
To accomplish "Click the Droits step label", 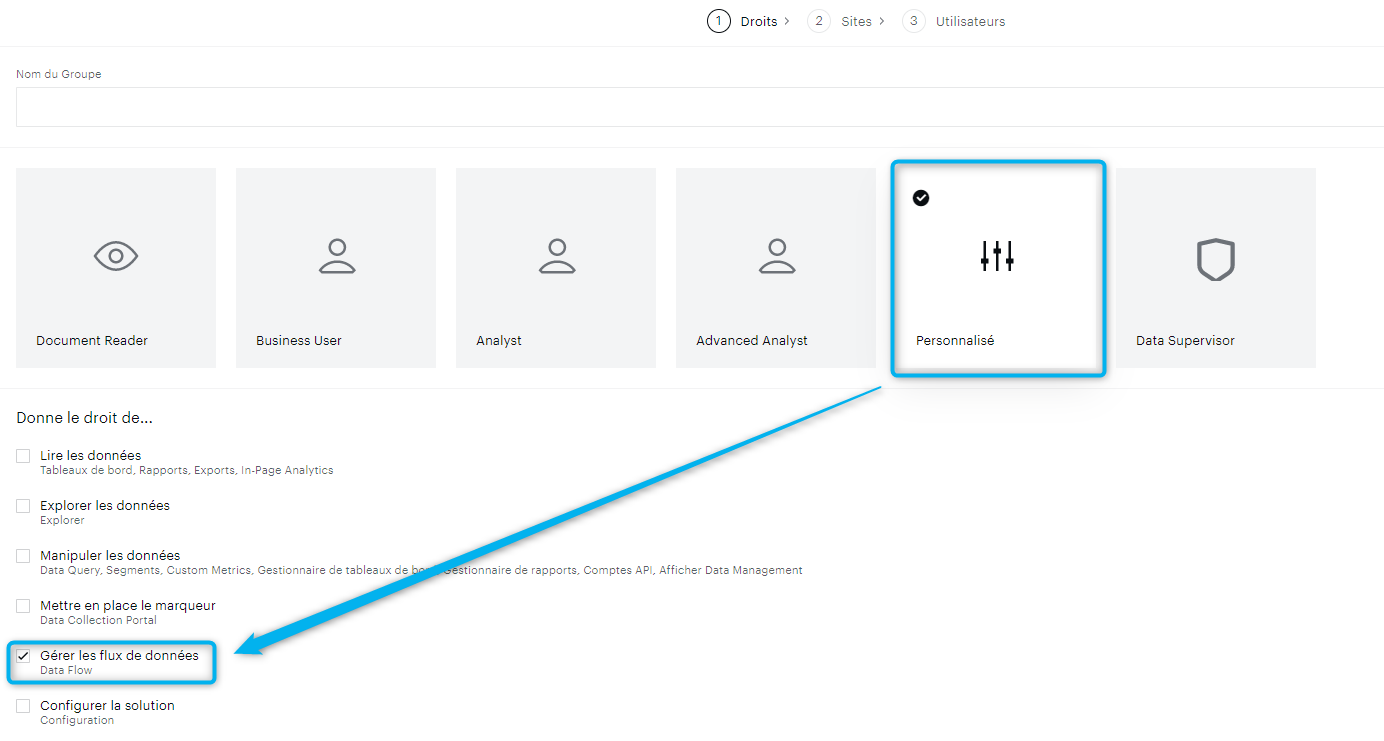I will click(759, 21).
